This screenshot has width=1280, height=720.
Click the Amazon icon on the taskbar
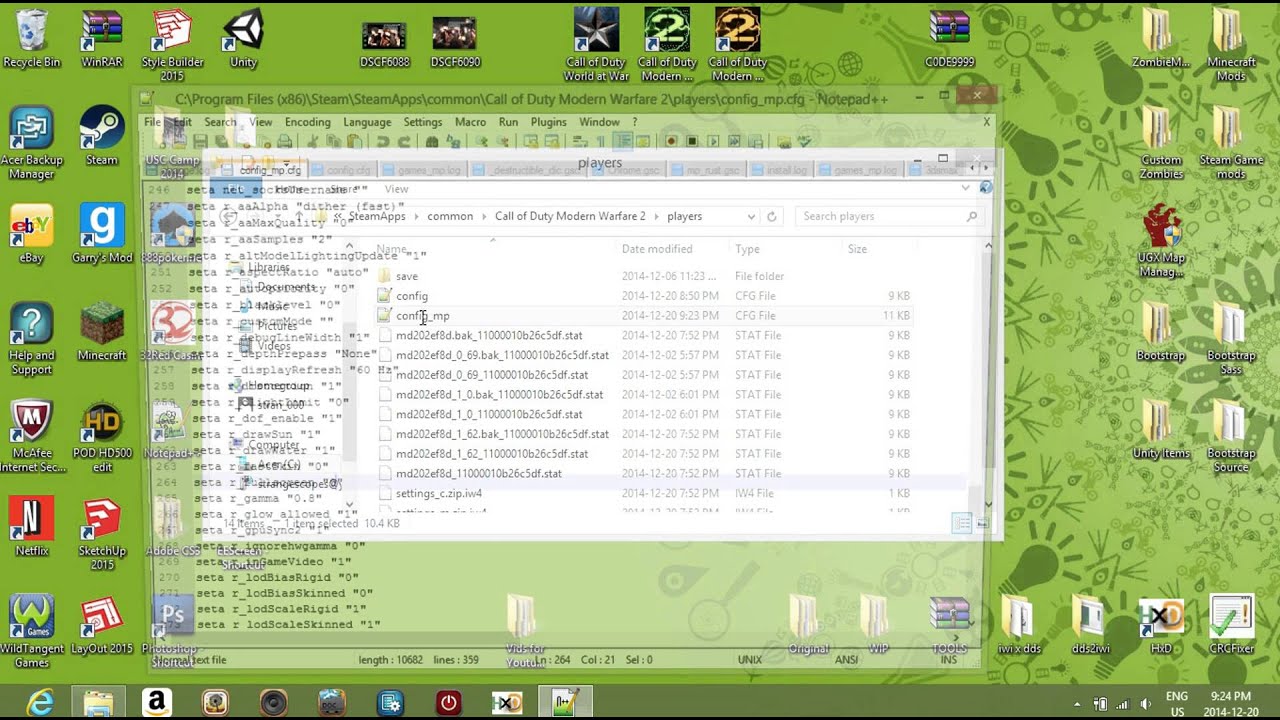pyautogui.click(x=157, y=703)
